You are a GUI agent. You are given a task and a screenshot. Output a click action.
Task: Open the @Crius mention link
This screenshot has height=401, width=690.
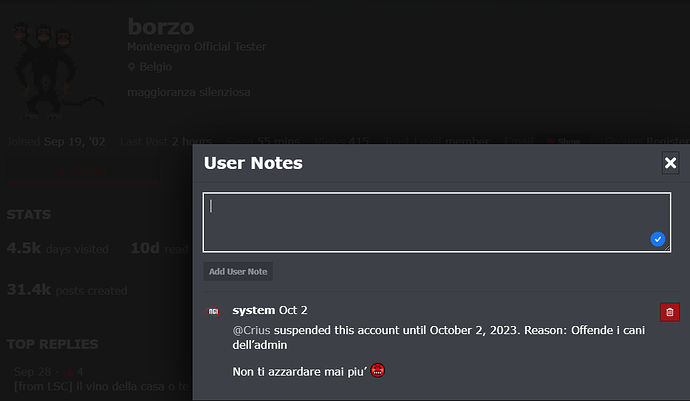click(x=251, y=331)
